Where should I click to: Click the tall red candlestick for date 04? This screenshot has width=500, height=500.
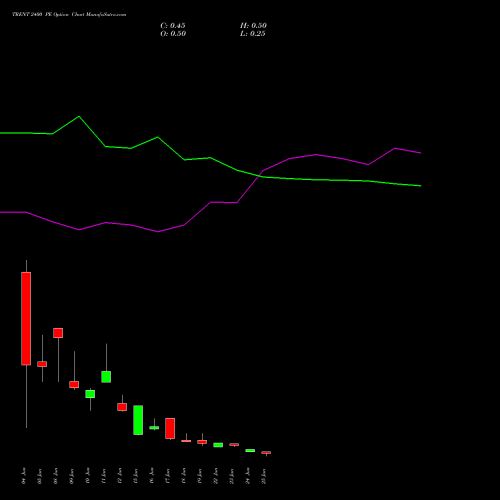[26, 318]
